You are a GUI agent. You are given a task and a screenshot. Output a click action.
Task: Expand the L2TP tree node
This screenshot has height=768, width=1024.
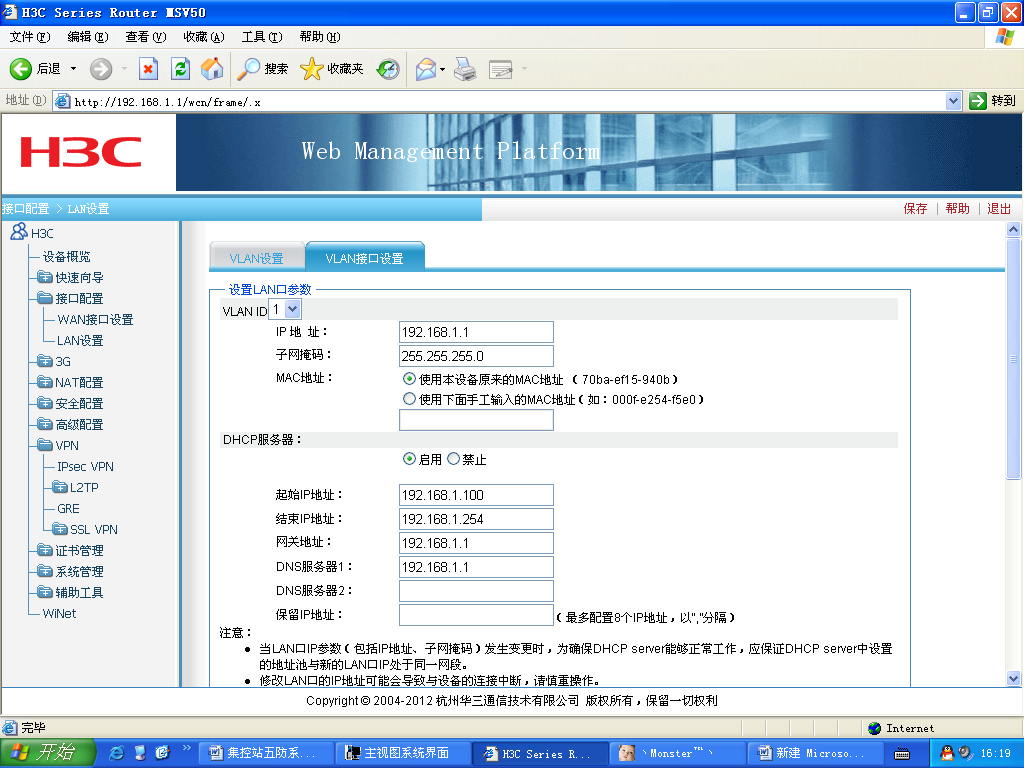click(60, 488)
